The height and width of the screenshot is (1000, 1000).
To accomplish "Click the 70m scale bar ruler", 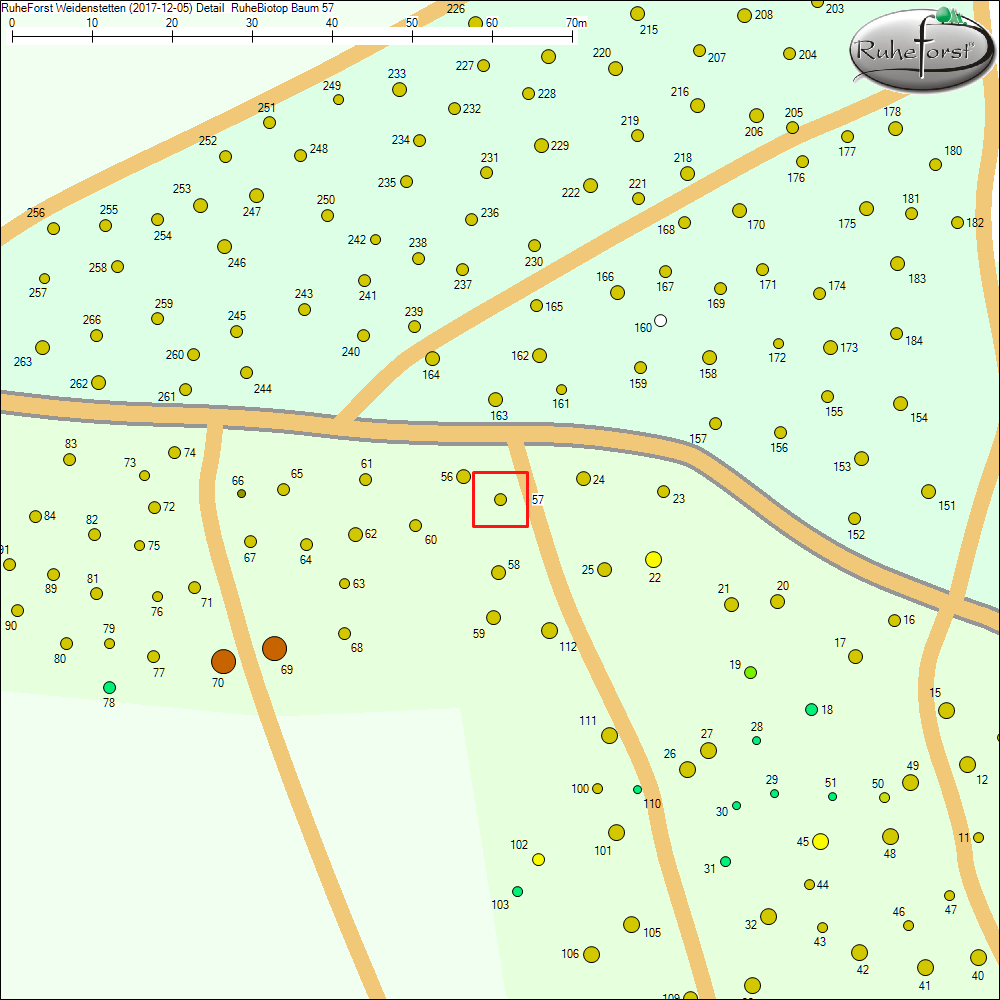I will pos(292,36).
